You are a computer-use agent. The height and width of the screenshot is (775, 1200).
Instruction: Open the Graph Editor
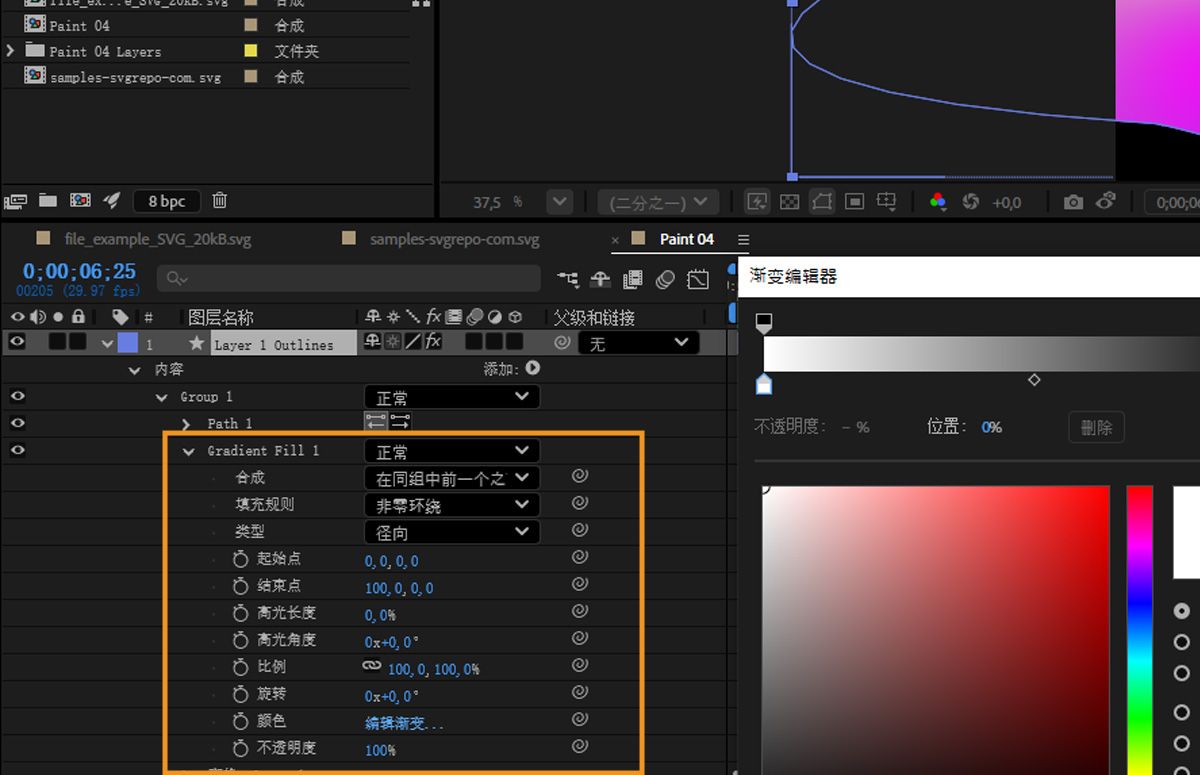point(698,279)
